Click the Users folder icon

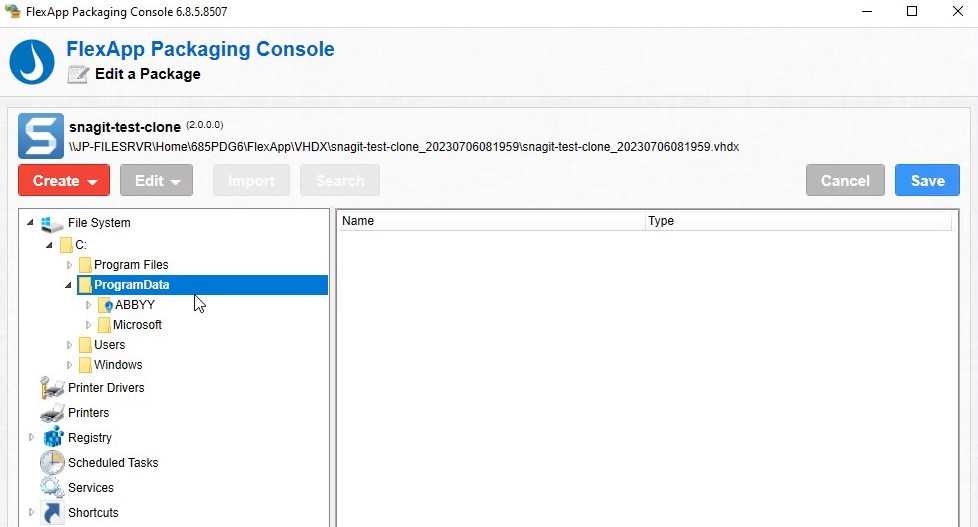point(85,344)
